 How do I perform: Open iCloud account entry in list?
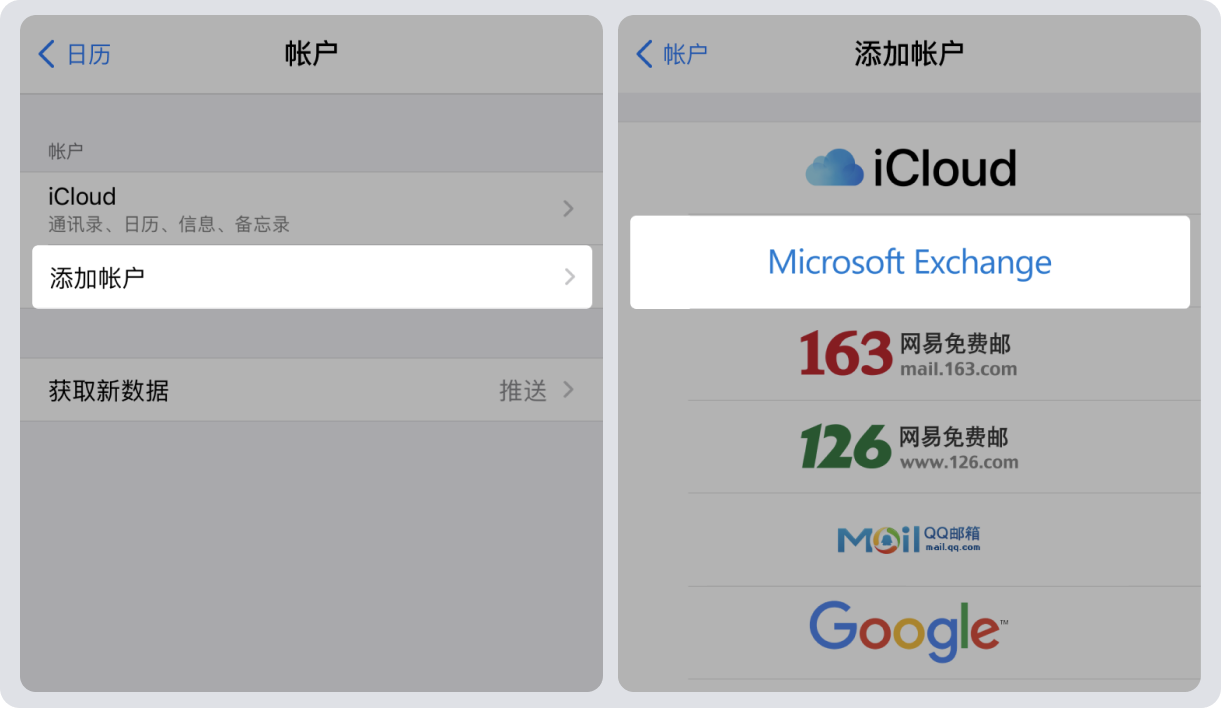click(312, 209)
